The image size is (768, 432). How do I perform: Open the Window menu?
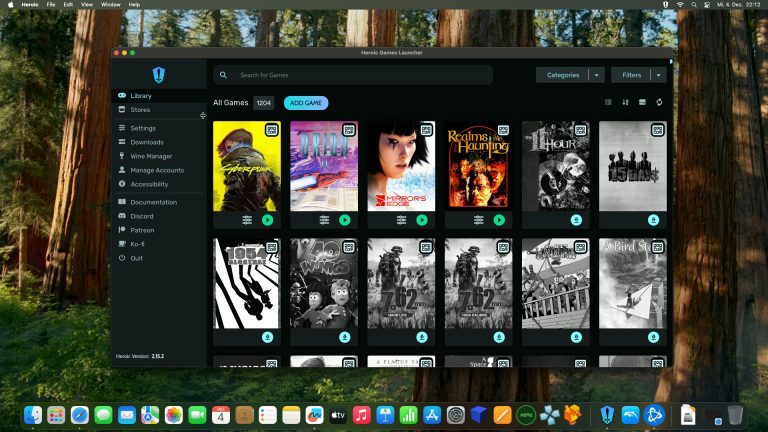pos(111,4)
